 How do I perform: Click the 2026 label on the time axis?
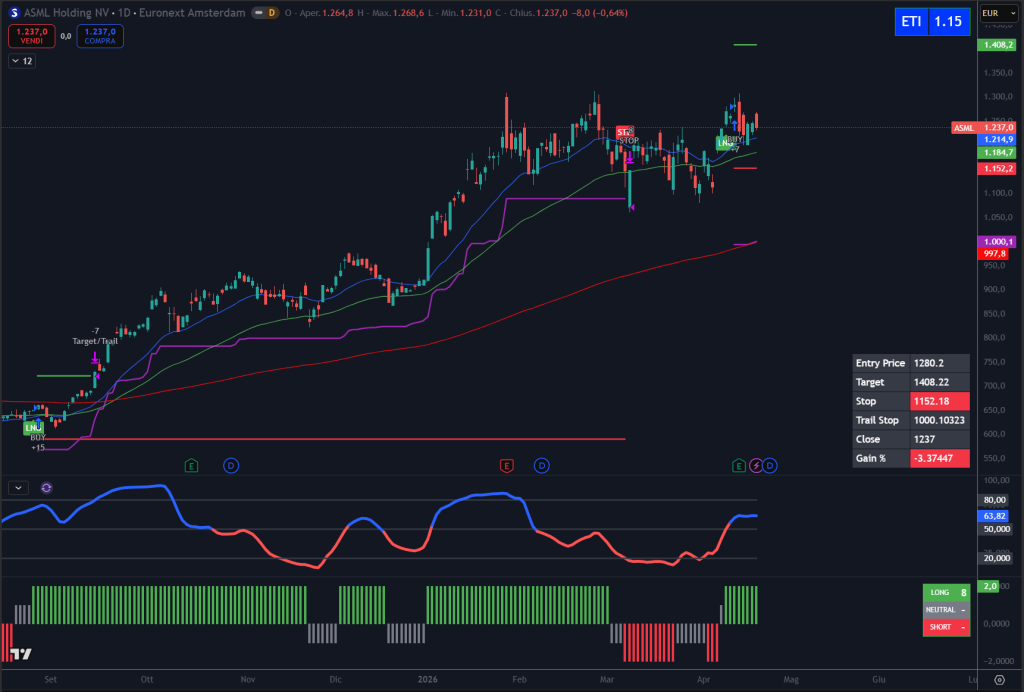428,679
